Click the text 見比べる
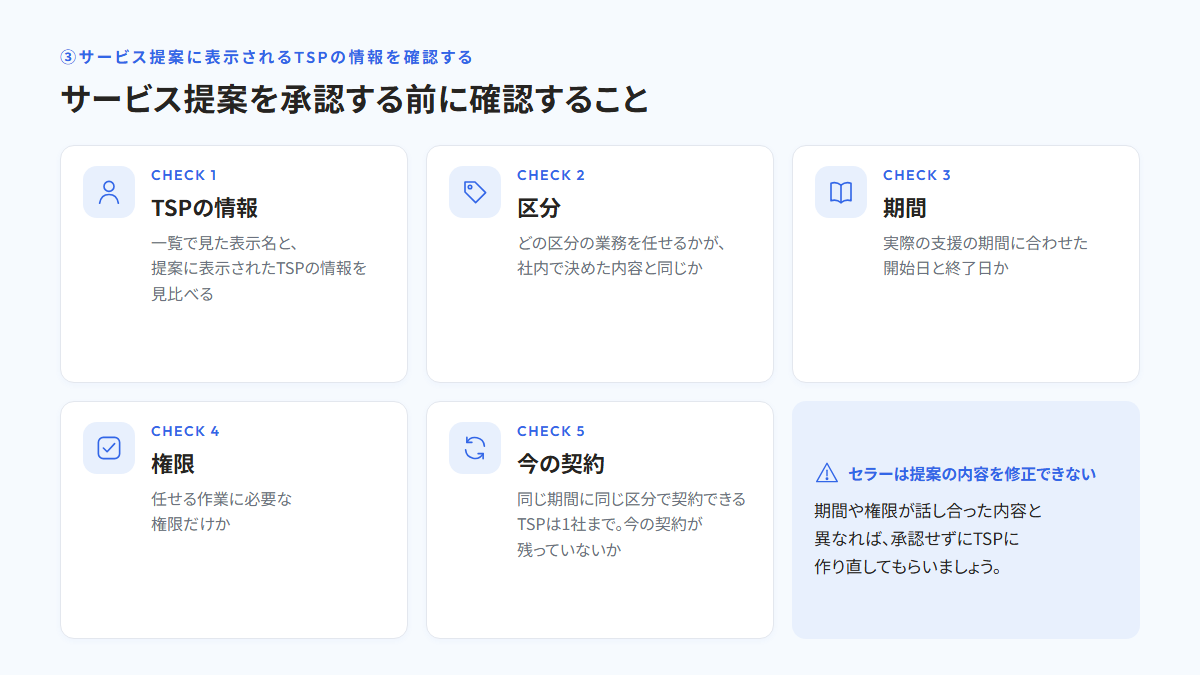The width and height of the screenshot is (1200, 675). point(182,294)
